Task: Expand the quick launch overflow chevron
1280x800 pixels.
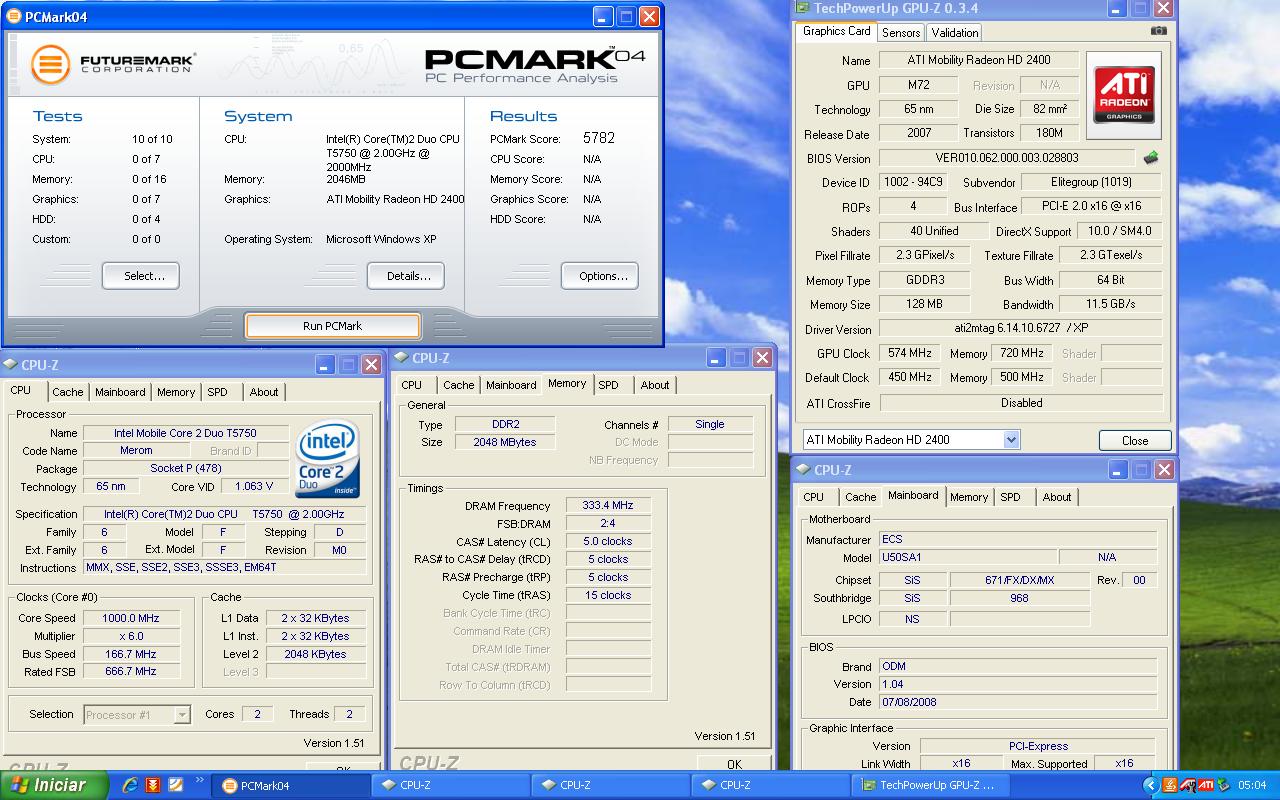Action: coord(200,781)
